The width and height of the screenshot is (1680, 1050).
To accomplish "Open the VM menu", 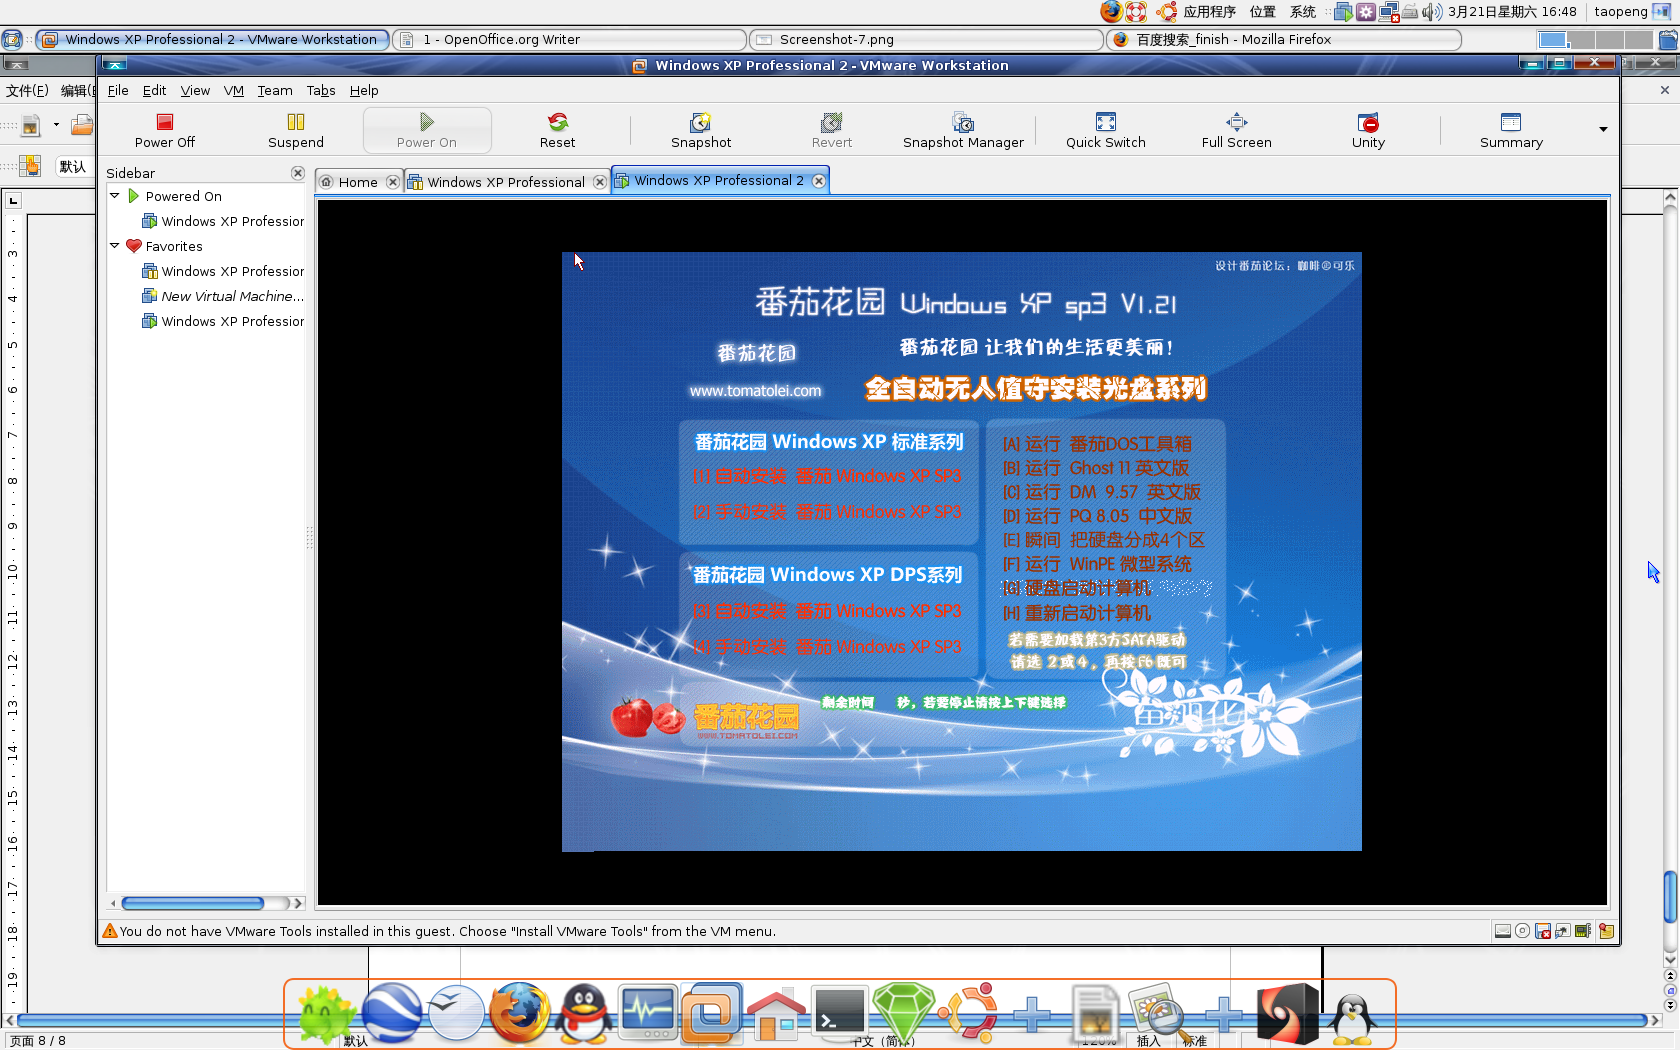I will [x=234, y=90].
